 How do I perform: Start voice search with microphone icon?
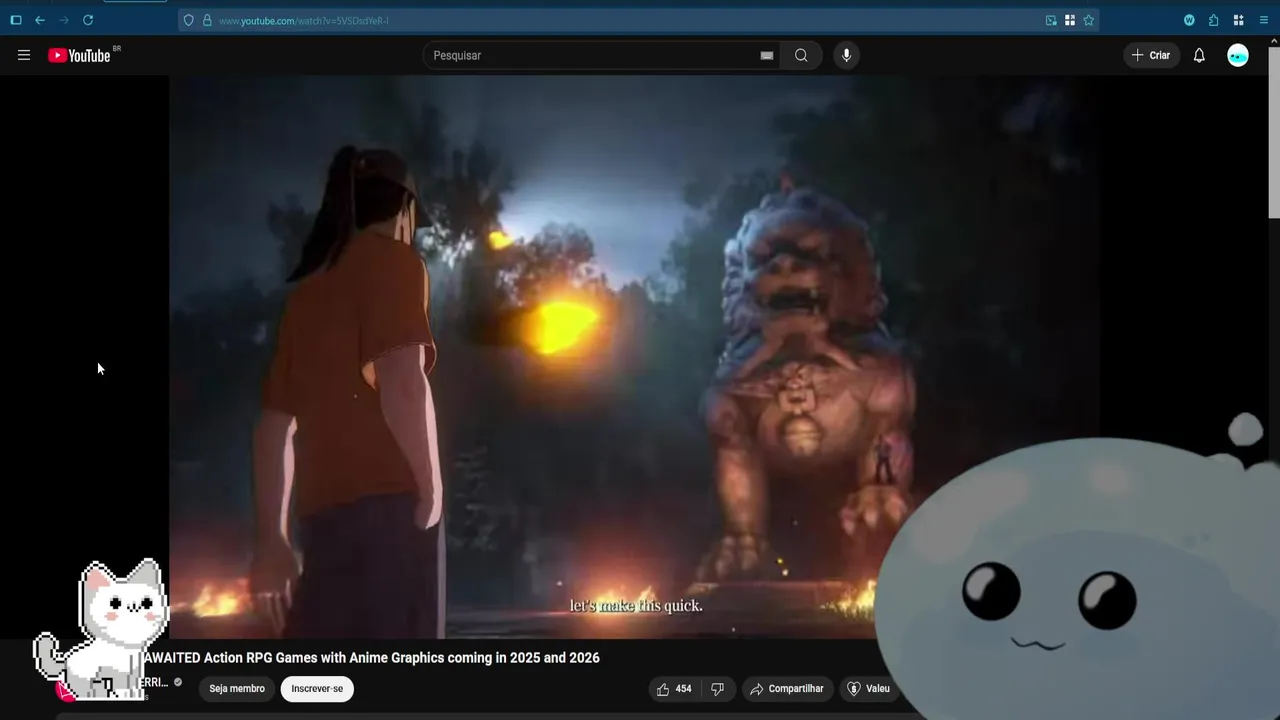[846, 55]
